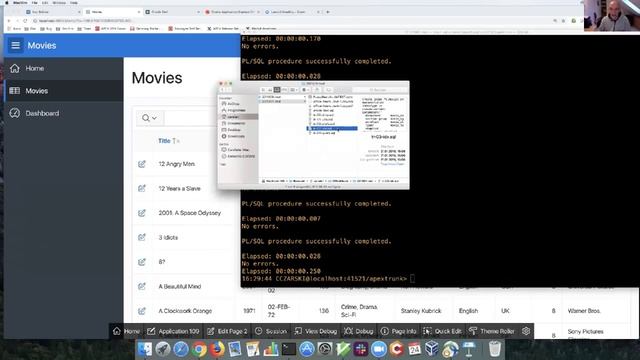Open Firefox from the Dock

(217, 349)
